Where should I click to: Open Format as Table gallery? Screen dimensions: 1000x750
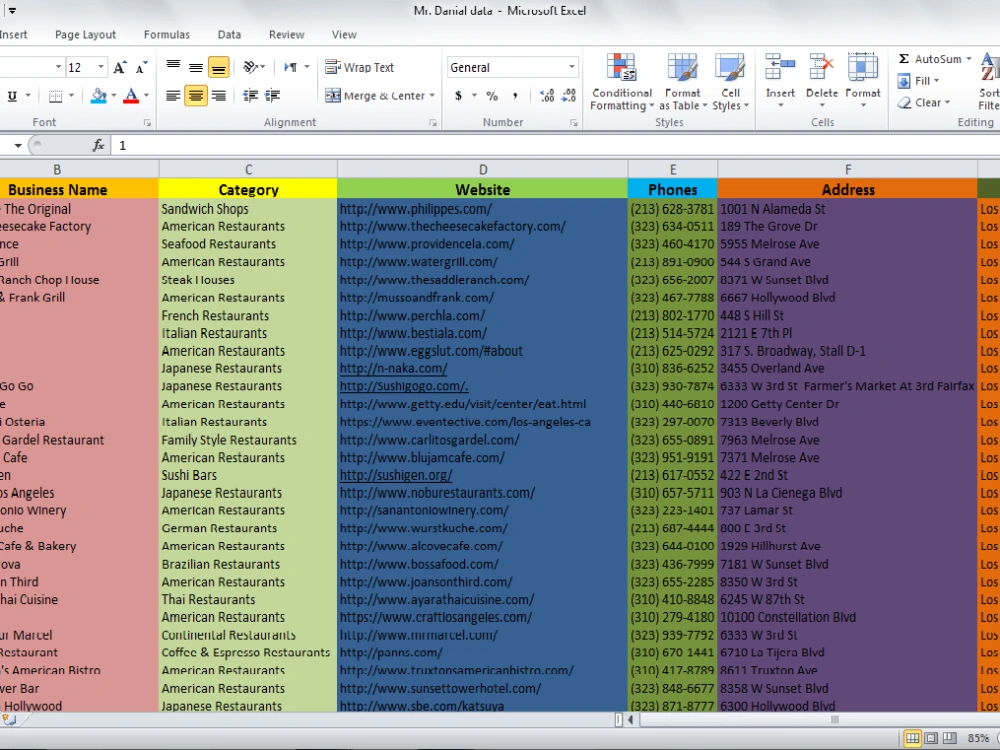click(682, 82)
